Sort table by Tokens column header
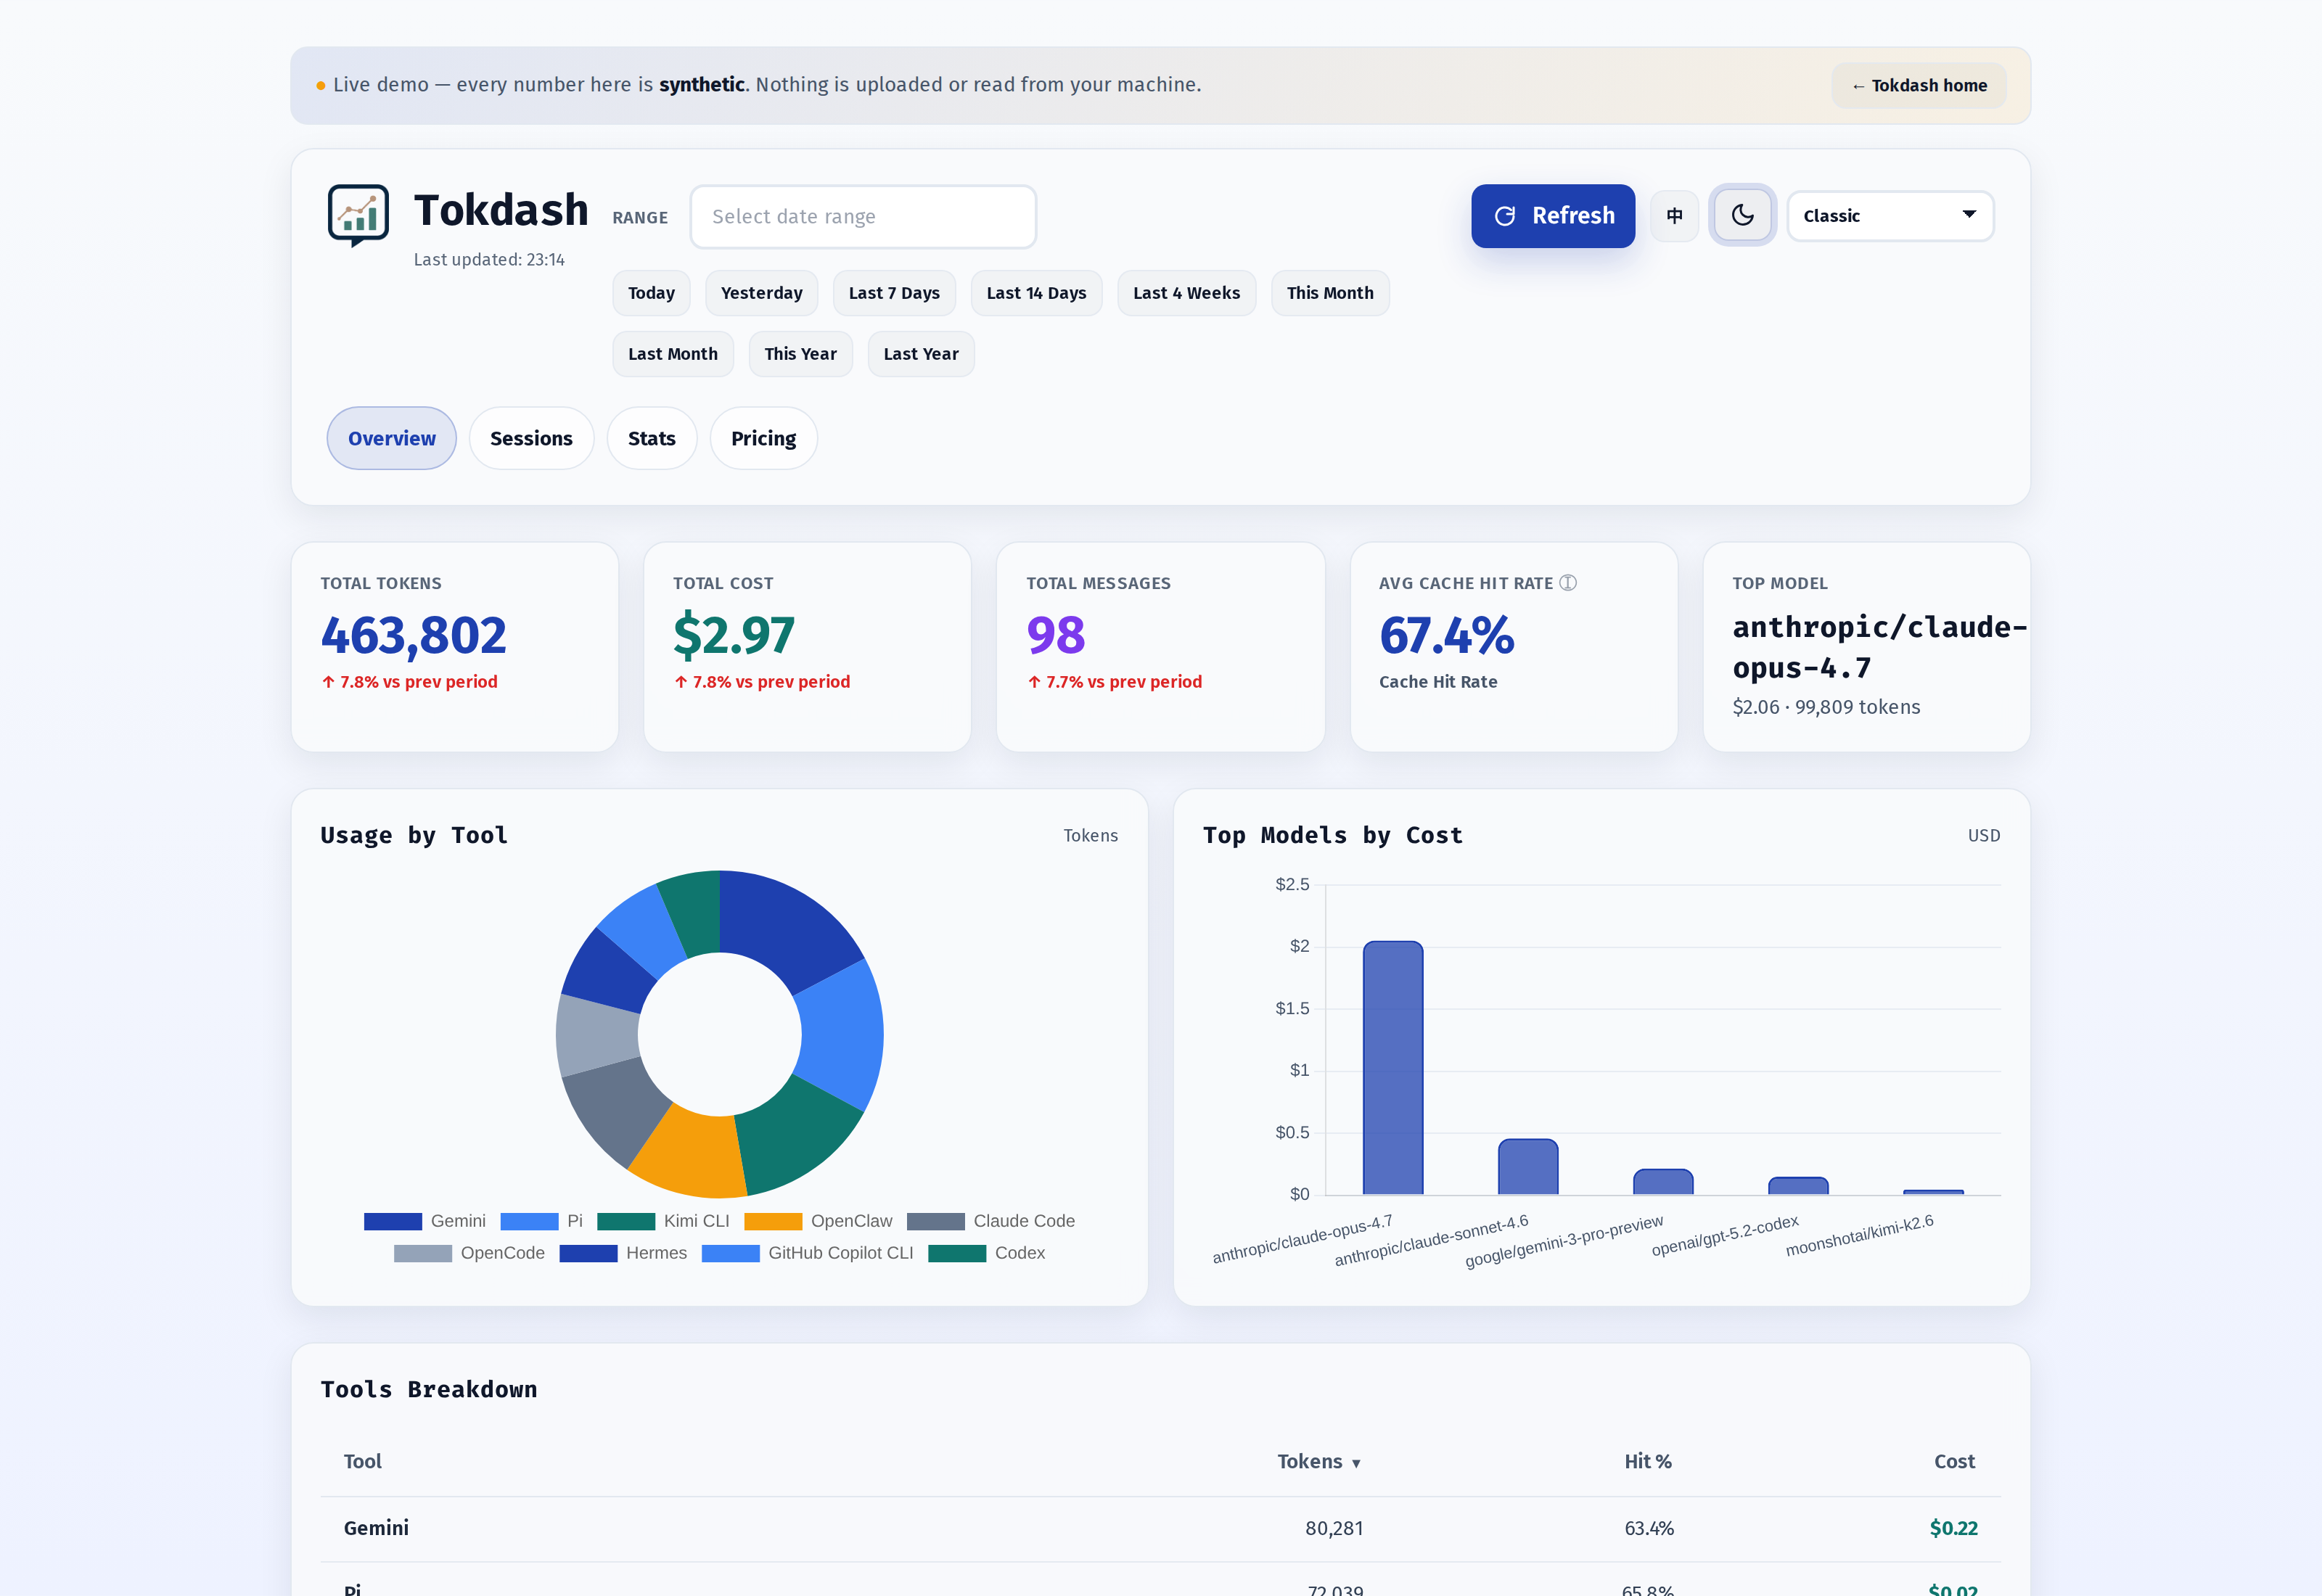 1319,1461
